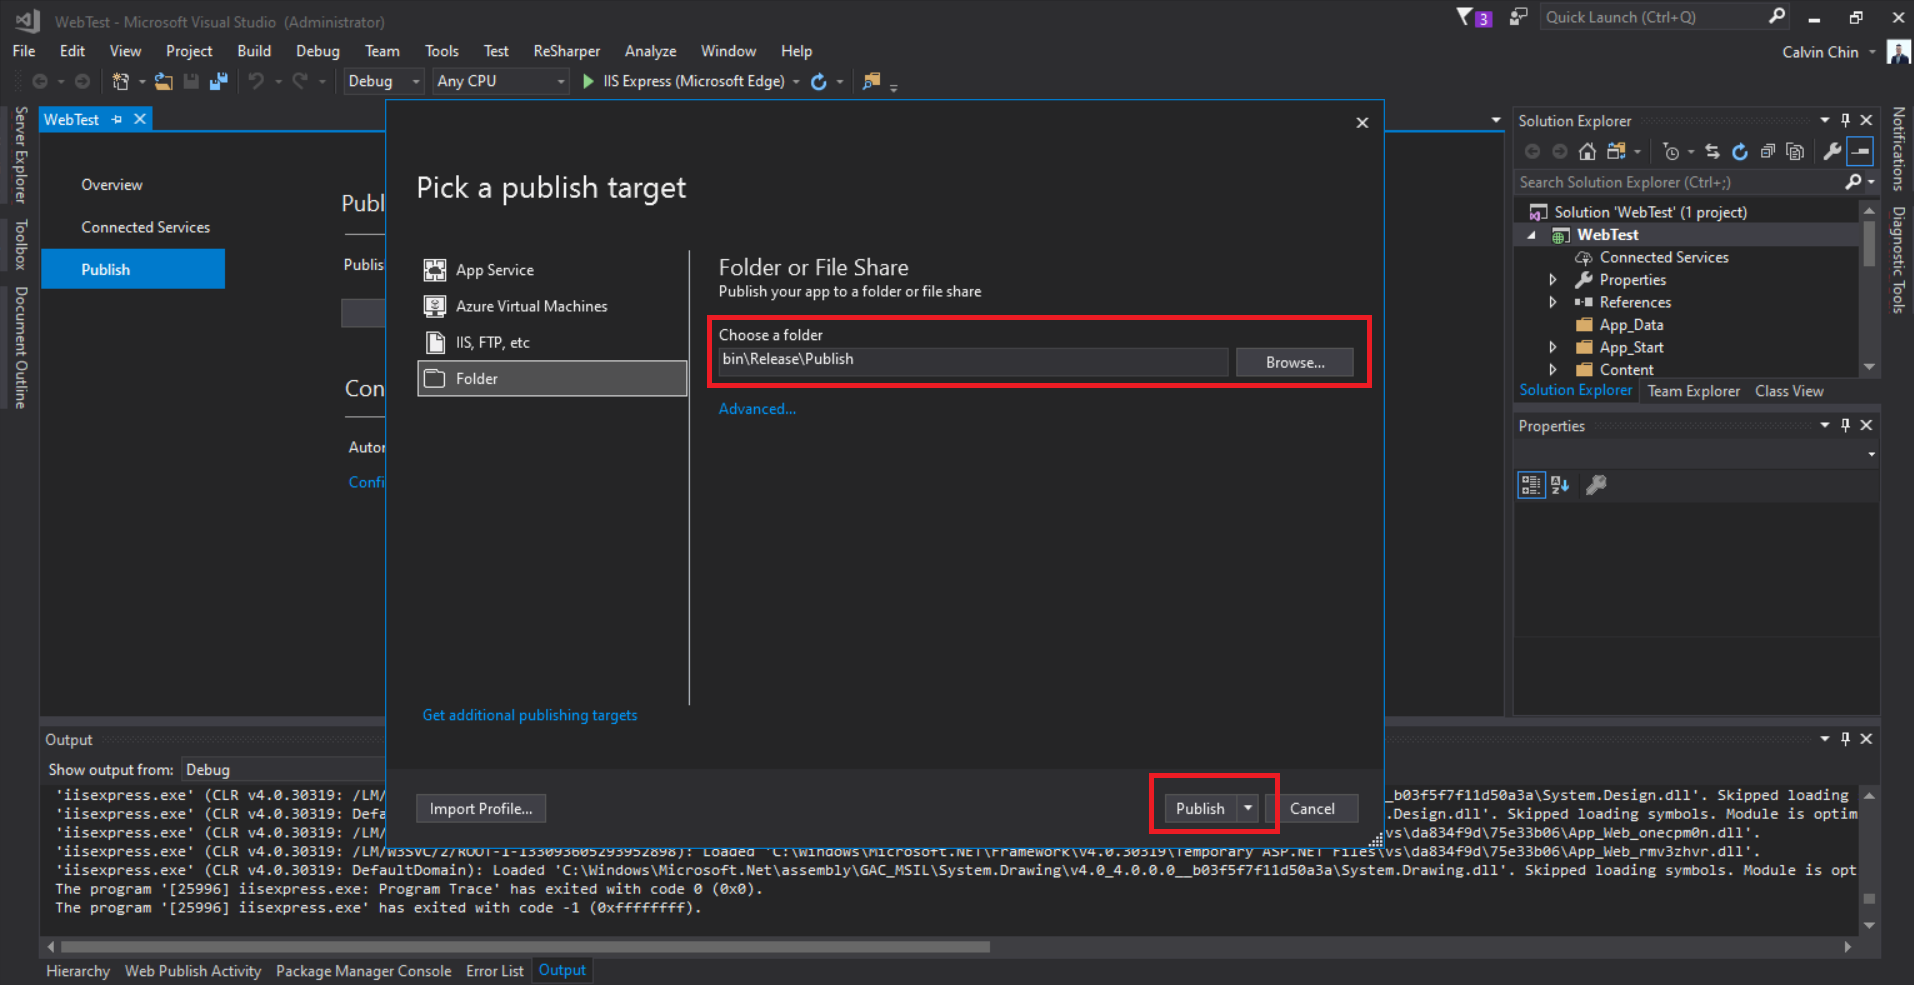Image resolution: width=1914 pixels, height=985 pixels.
Task: Click the pin icon on WebTest tab
Action: tap(117, 119)
